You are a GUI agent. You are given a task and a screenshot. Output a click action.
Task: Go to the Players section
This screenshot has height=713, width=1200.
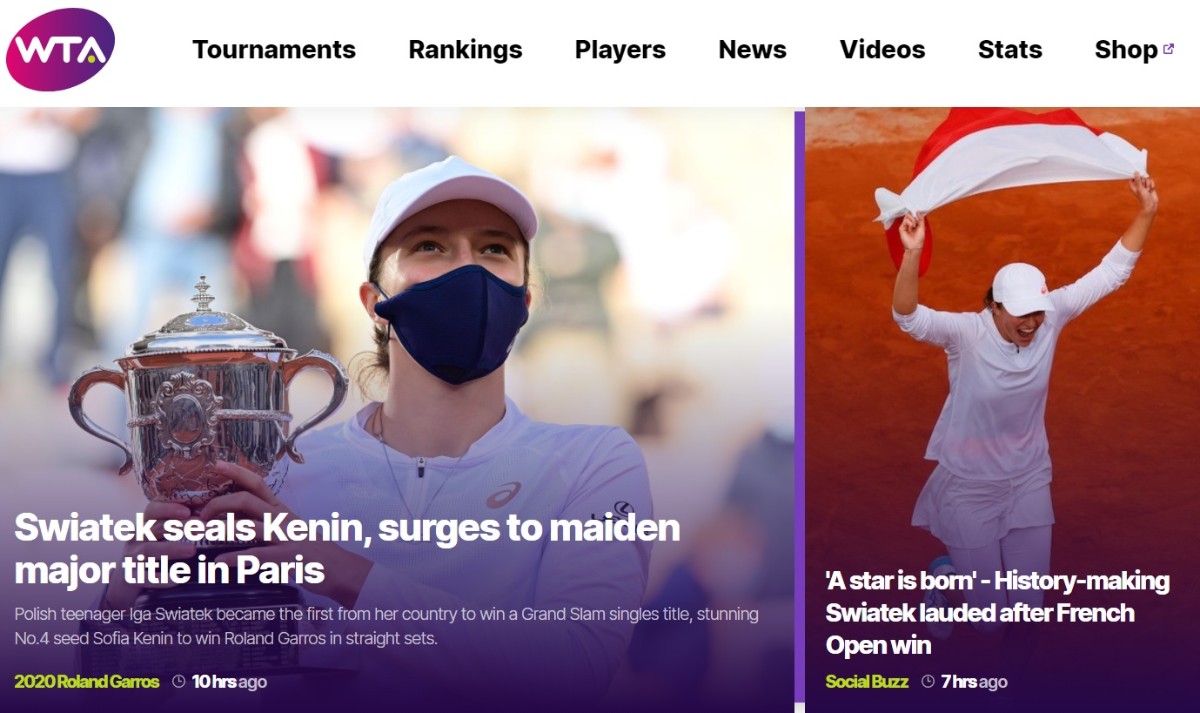620,50
